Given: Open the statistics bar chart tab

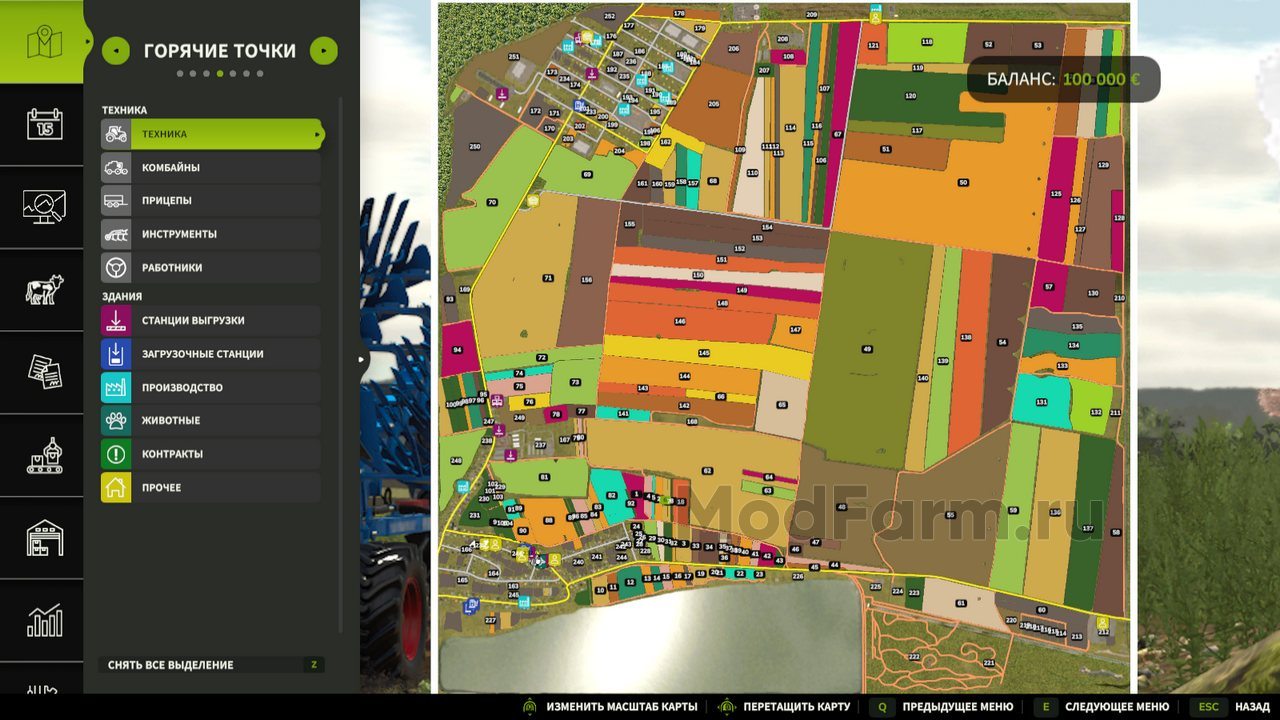Looking at the screenshot, I should (x=44, y=621).
